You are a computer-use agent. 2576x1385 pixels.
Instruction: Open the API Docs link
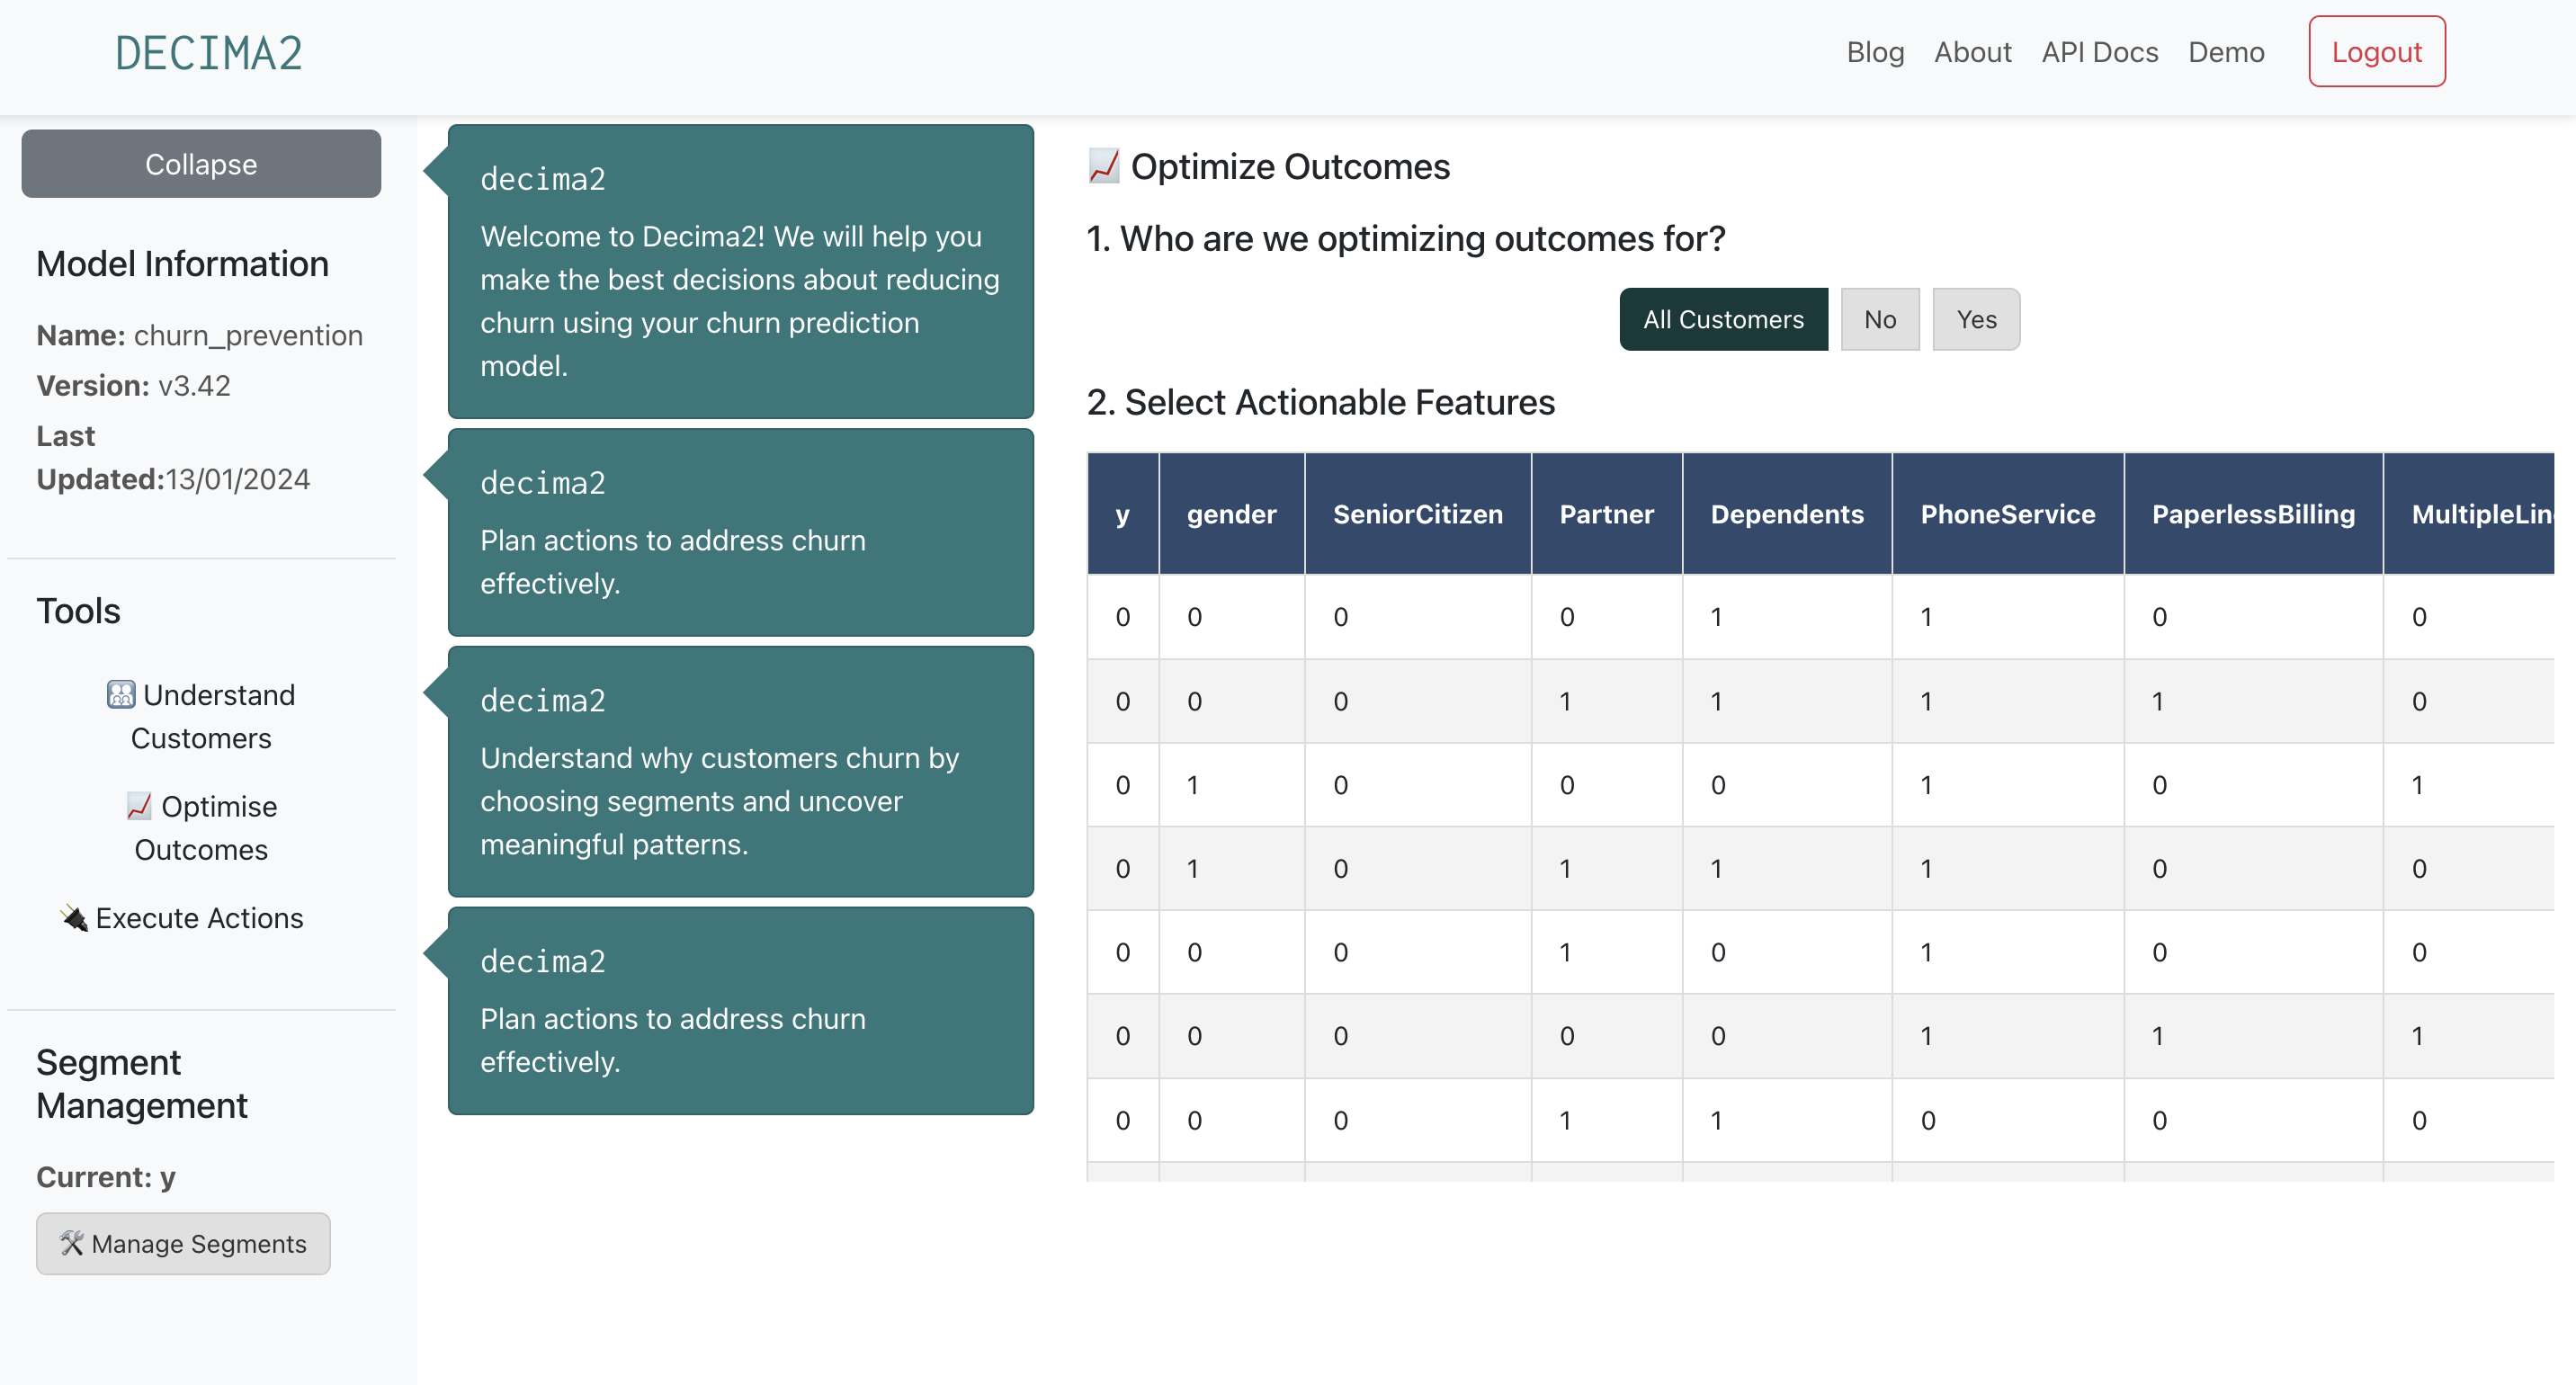pos(2099,52)
